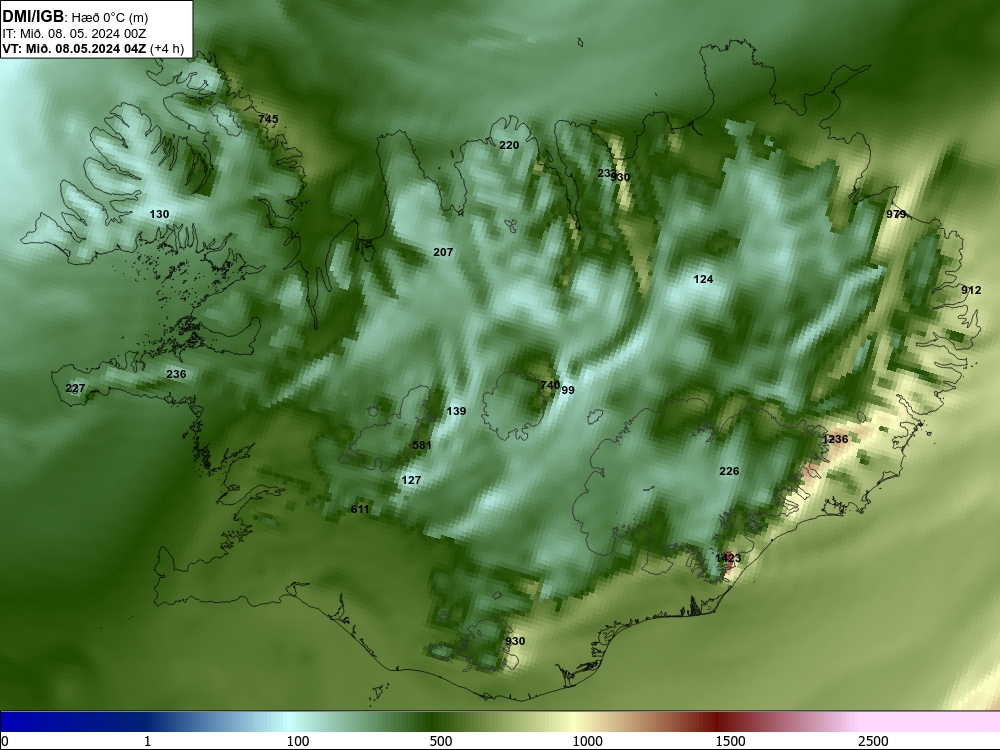Click the color scale label 1000

pyautogui.click(x=587, y=741)
